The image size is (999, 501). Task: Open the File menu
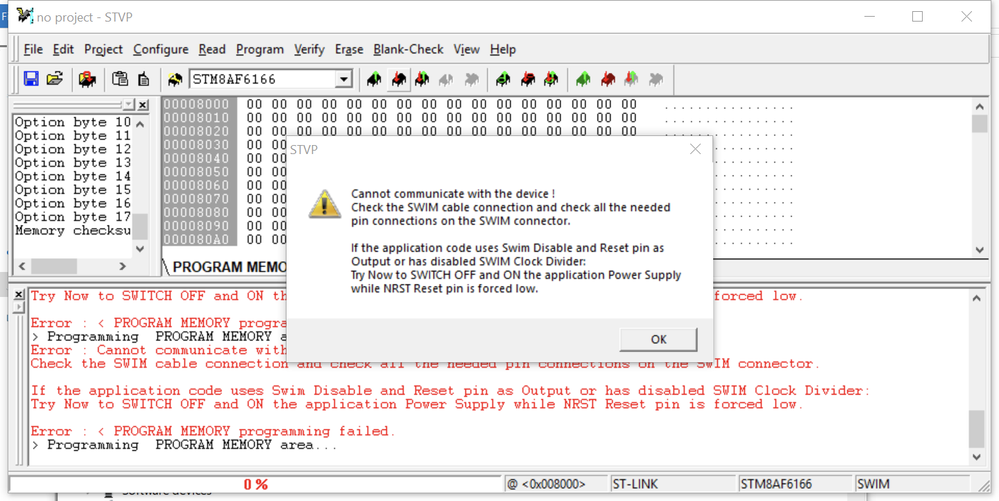pos(33,49)
